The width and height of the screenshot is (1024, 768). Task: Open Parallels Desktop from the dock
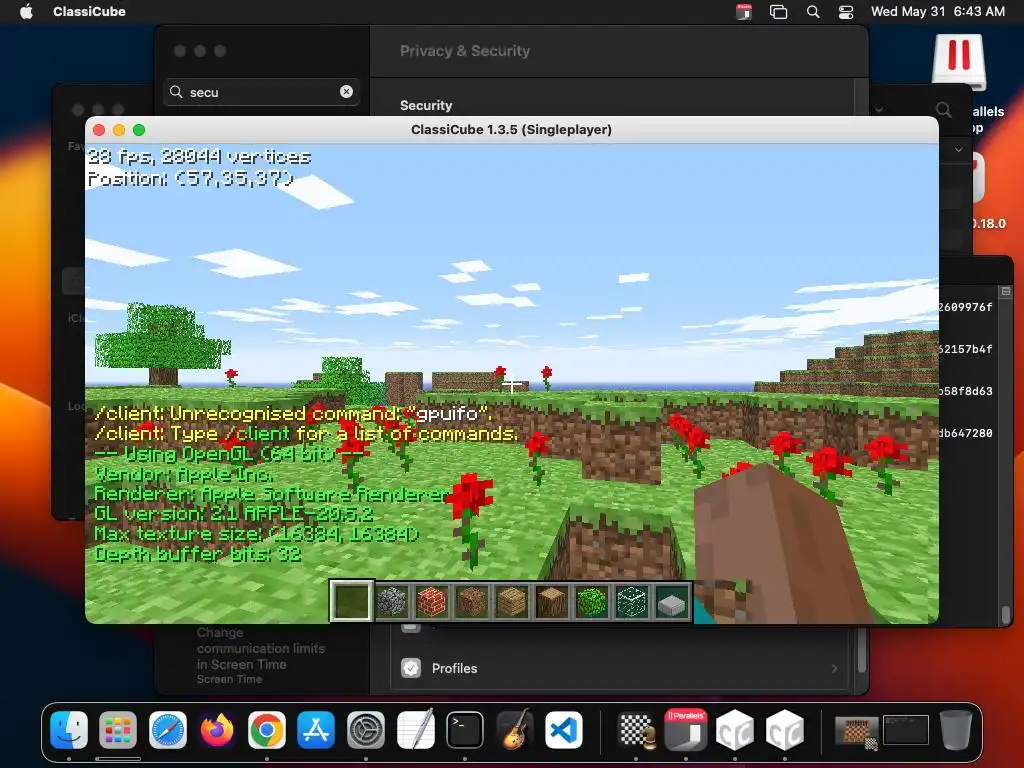click(686, 729)
